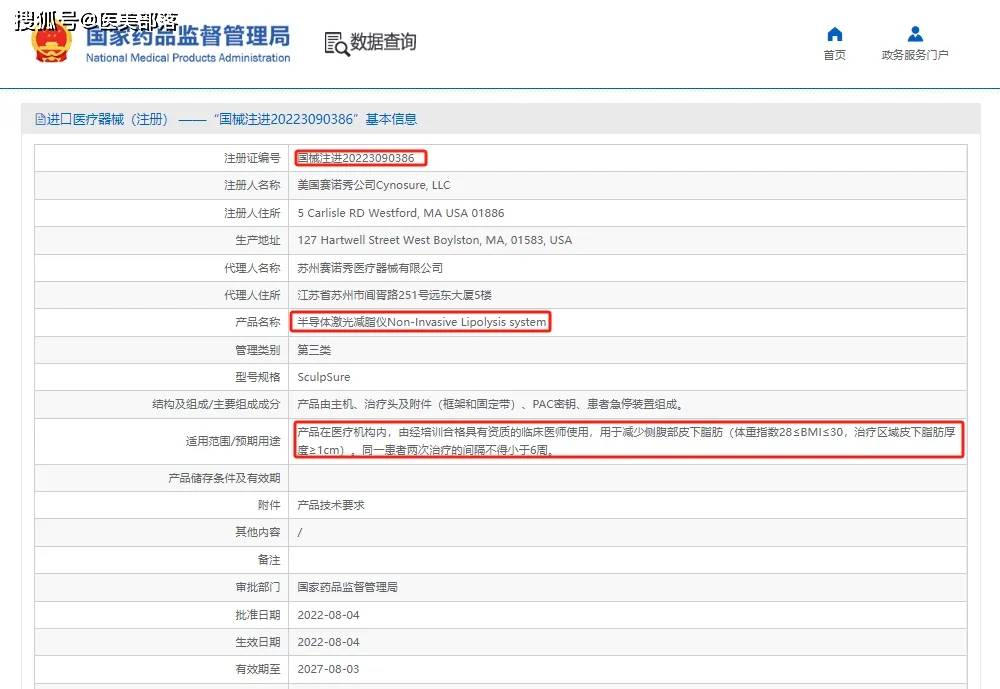Click the 注册人名称 row label
Viewport: 1000px width, 689px height.
click(252, 185)
